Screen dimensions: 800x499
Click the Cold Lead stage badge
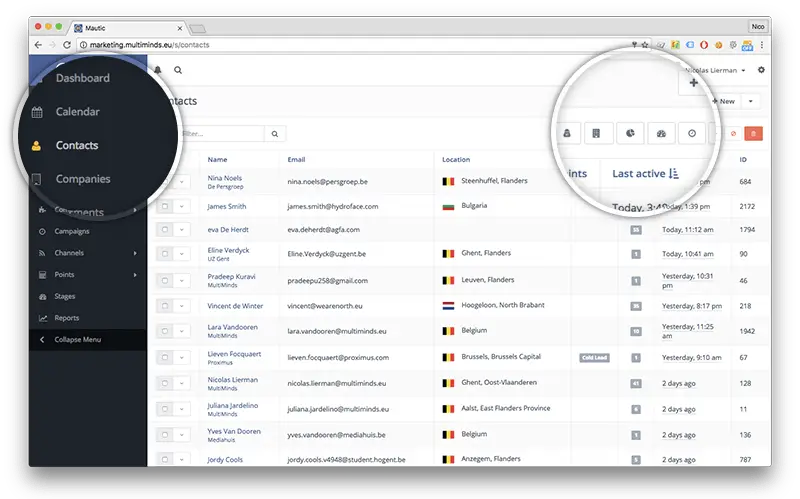pyautogui.click(x=594, y=358)
